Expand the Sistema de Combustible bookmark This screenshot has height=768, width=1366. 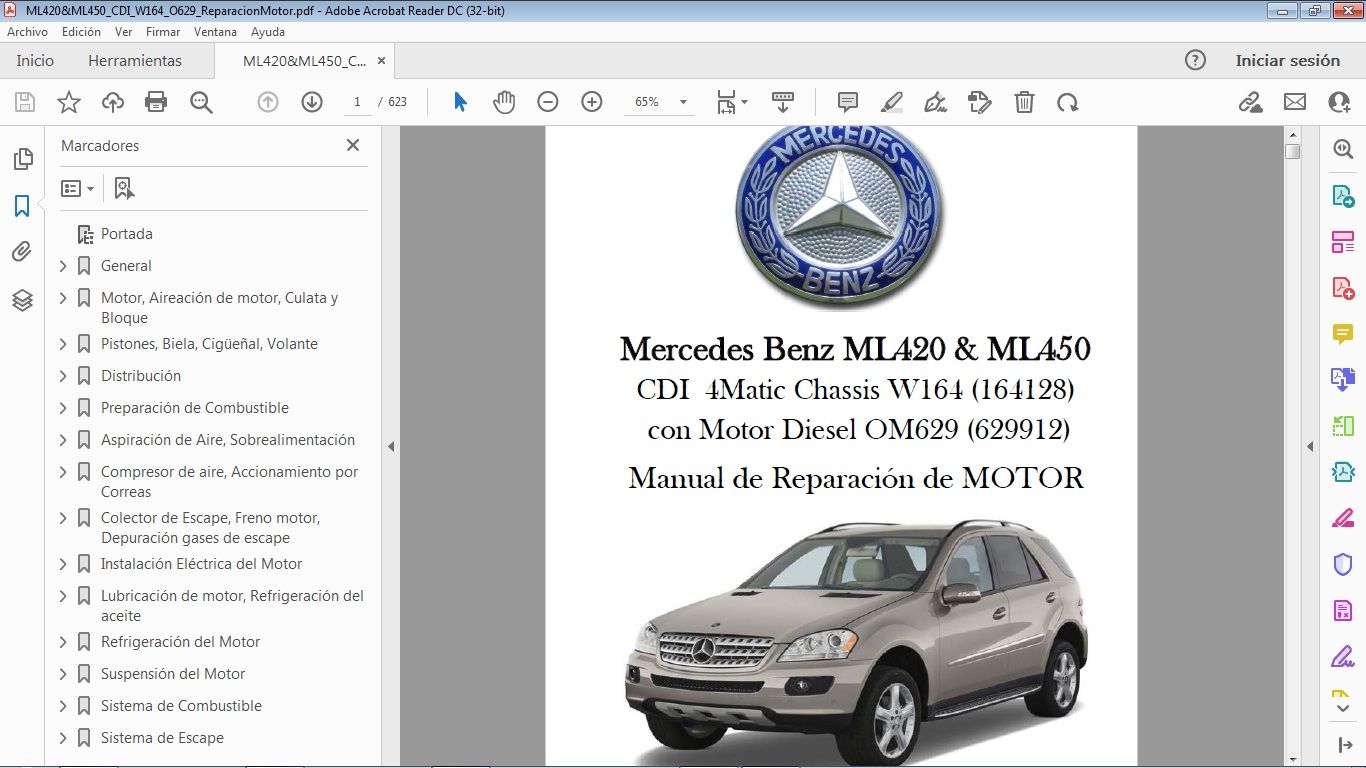(62, 705)
